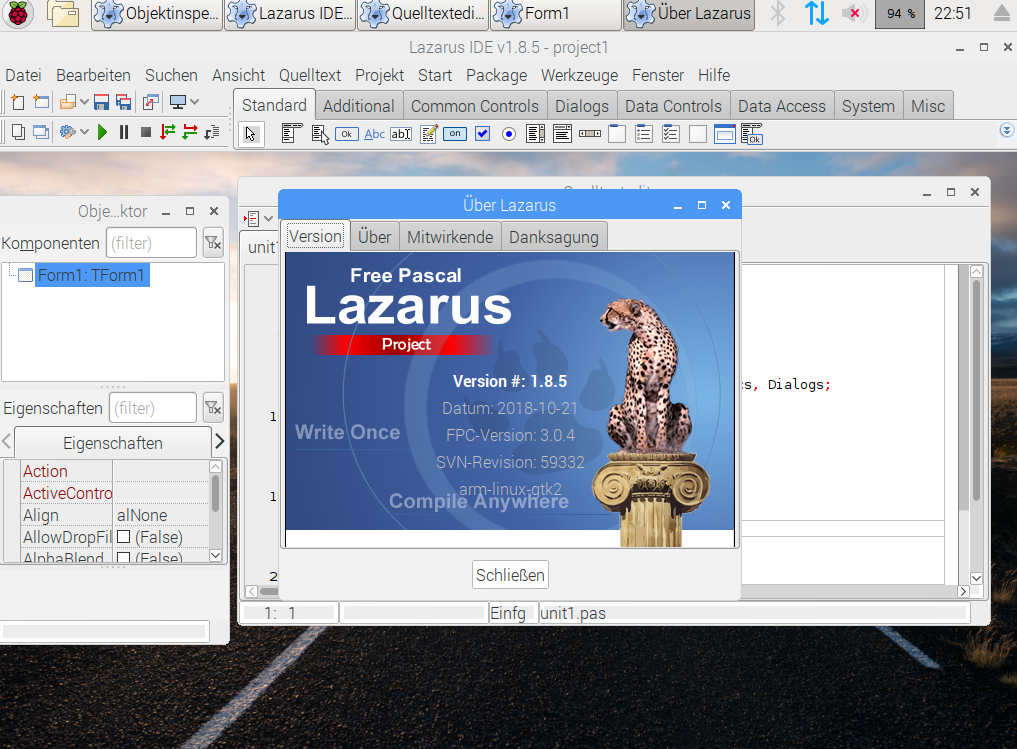Pick the TListBox component
The image size is (1017, 749).
pyautogui.click(x=536, y=134)
